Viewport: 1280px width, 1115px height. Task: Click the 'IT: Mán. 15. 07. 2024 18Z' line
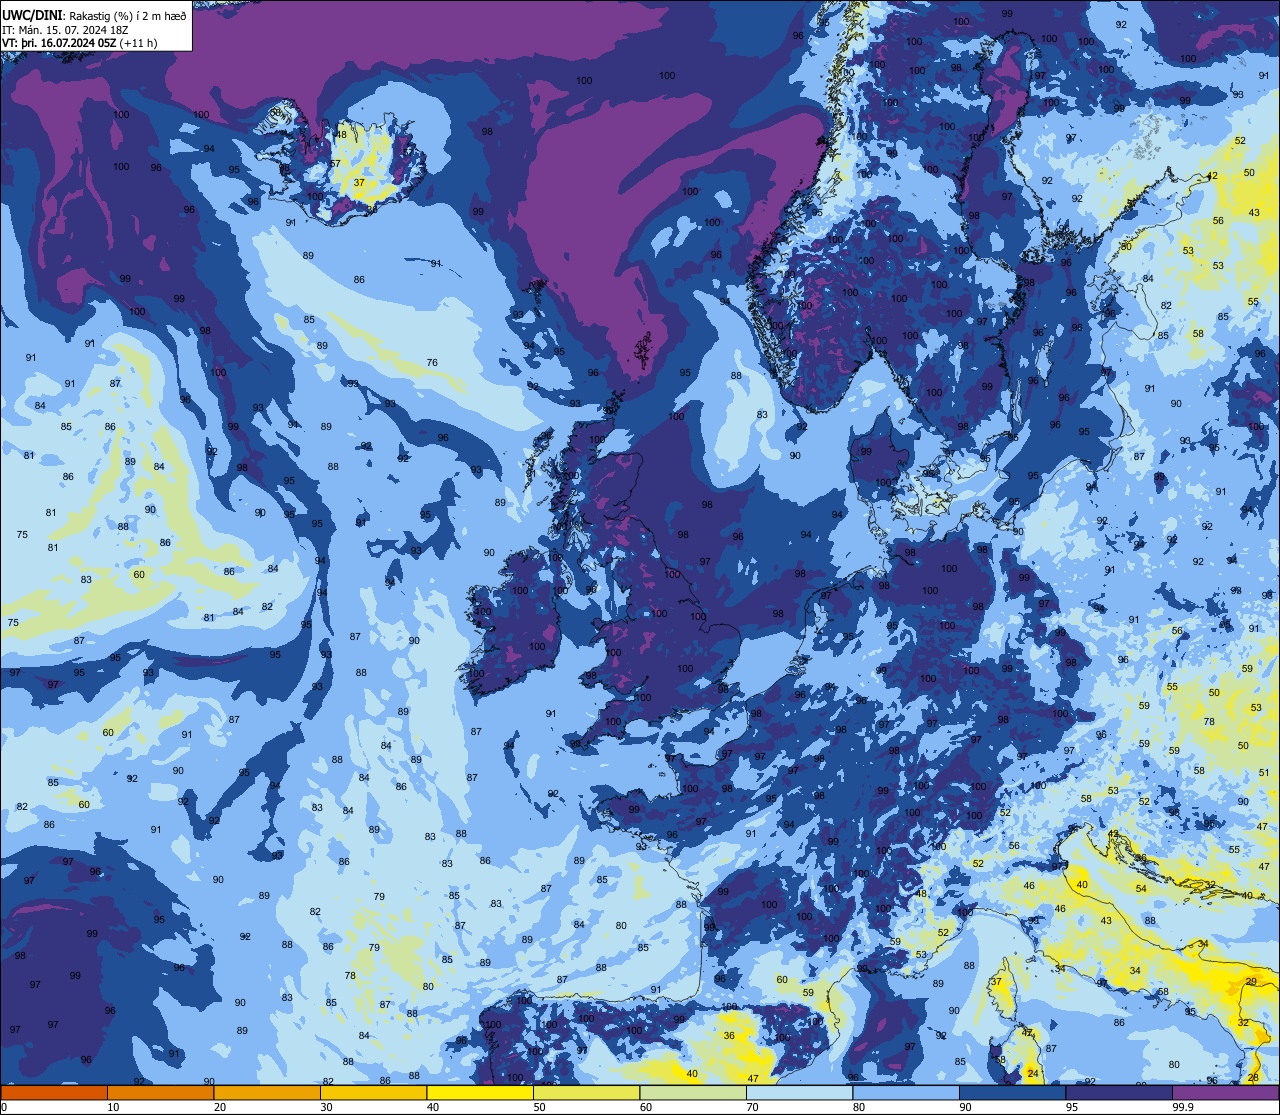click(65, 30)
